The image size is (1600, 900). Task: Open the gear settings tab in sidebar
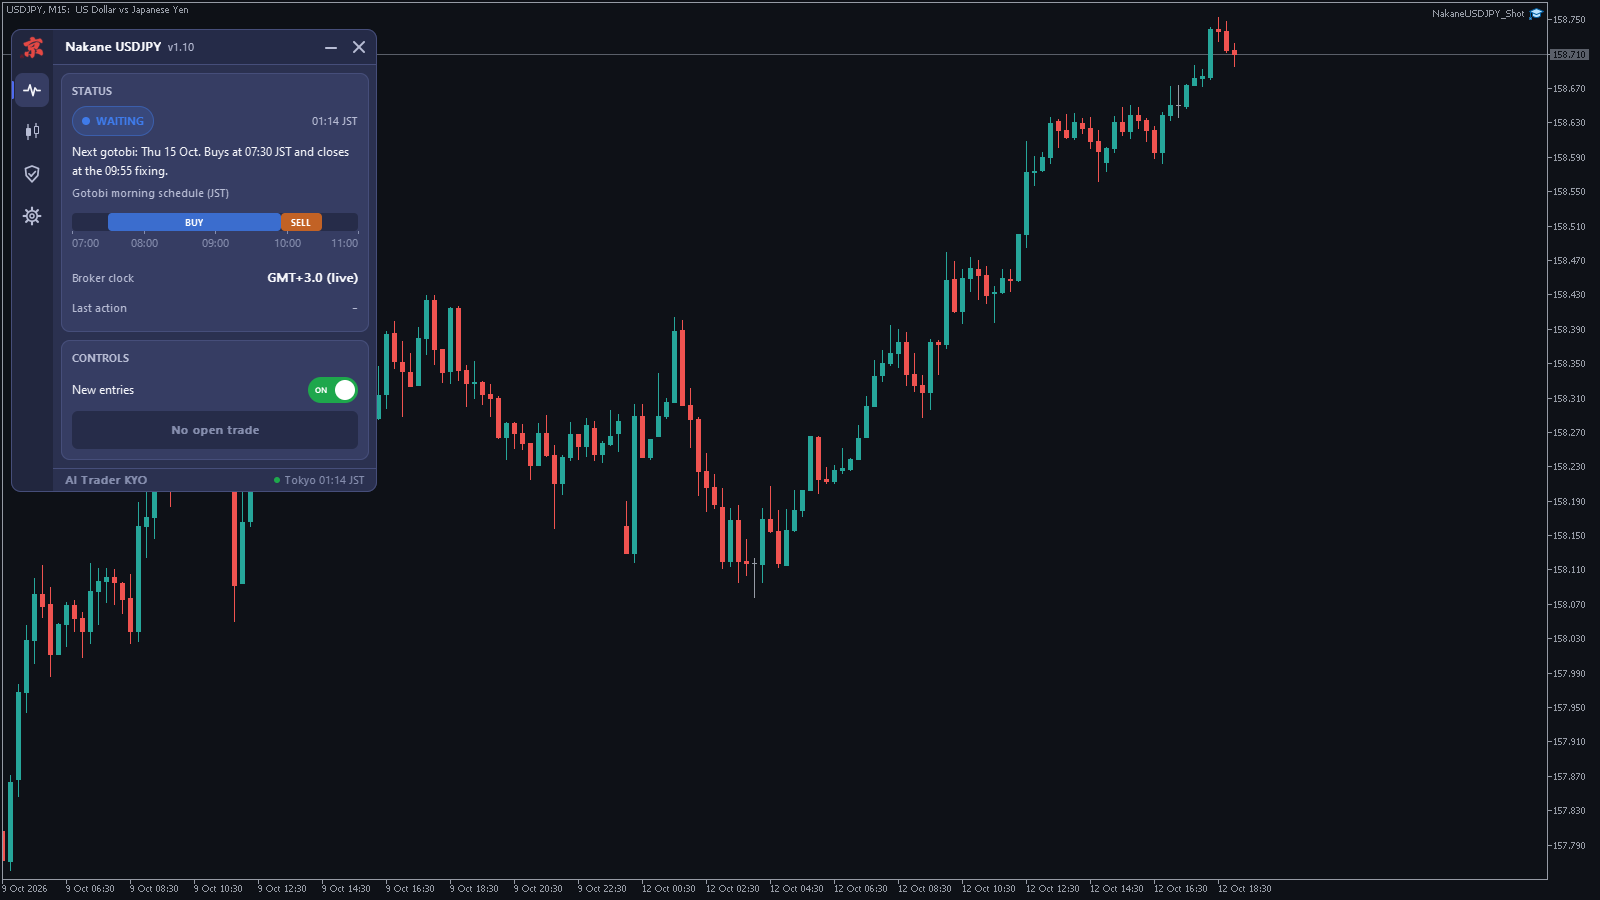click(x=32, y=216)
